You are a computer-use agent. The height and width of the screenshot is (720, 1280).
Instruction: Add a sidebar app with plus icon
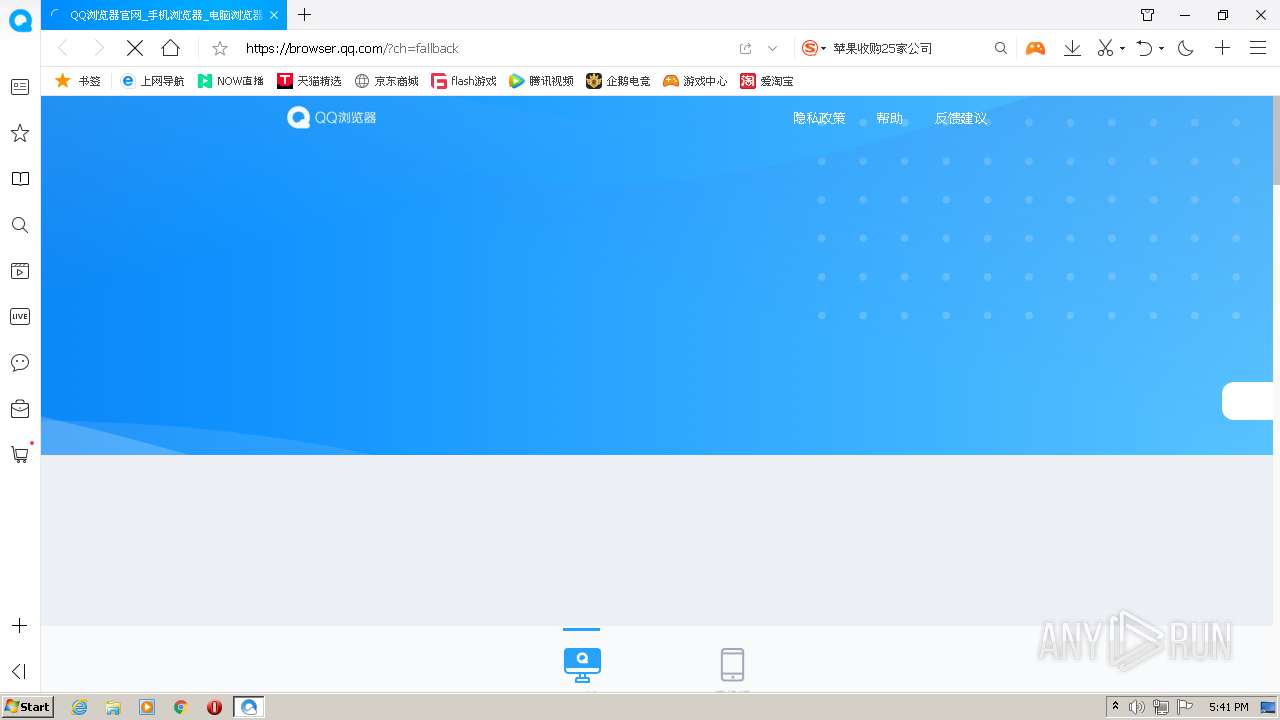point(19,626)
